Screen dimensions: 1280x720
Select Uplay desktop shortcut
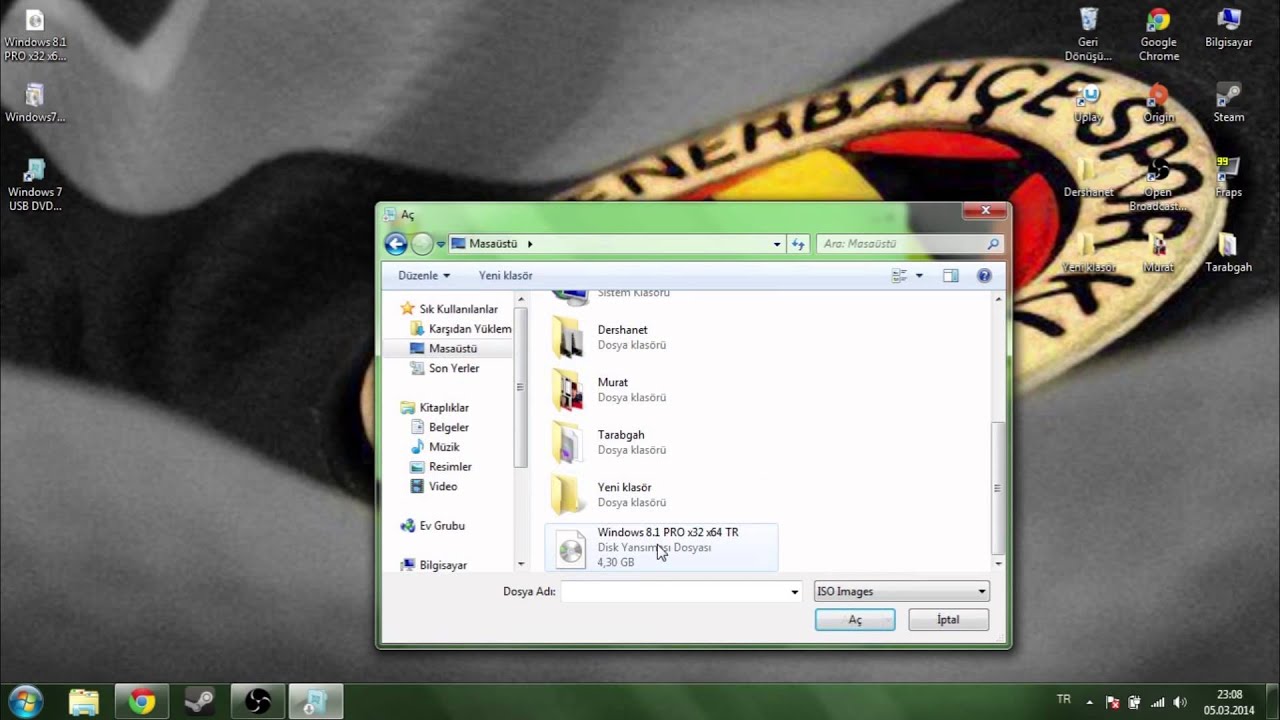coord(1088,103)
